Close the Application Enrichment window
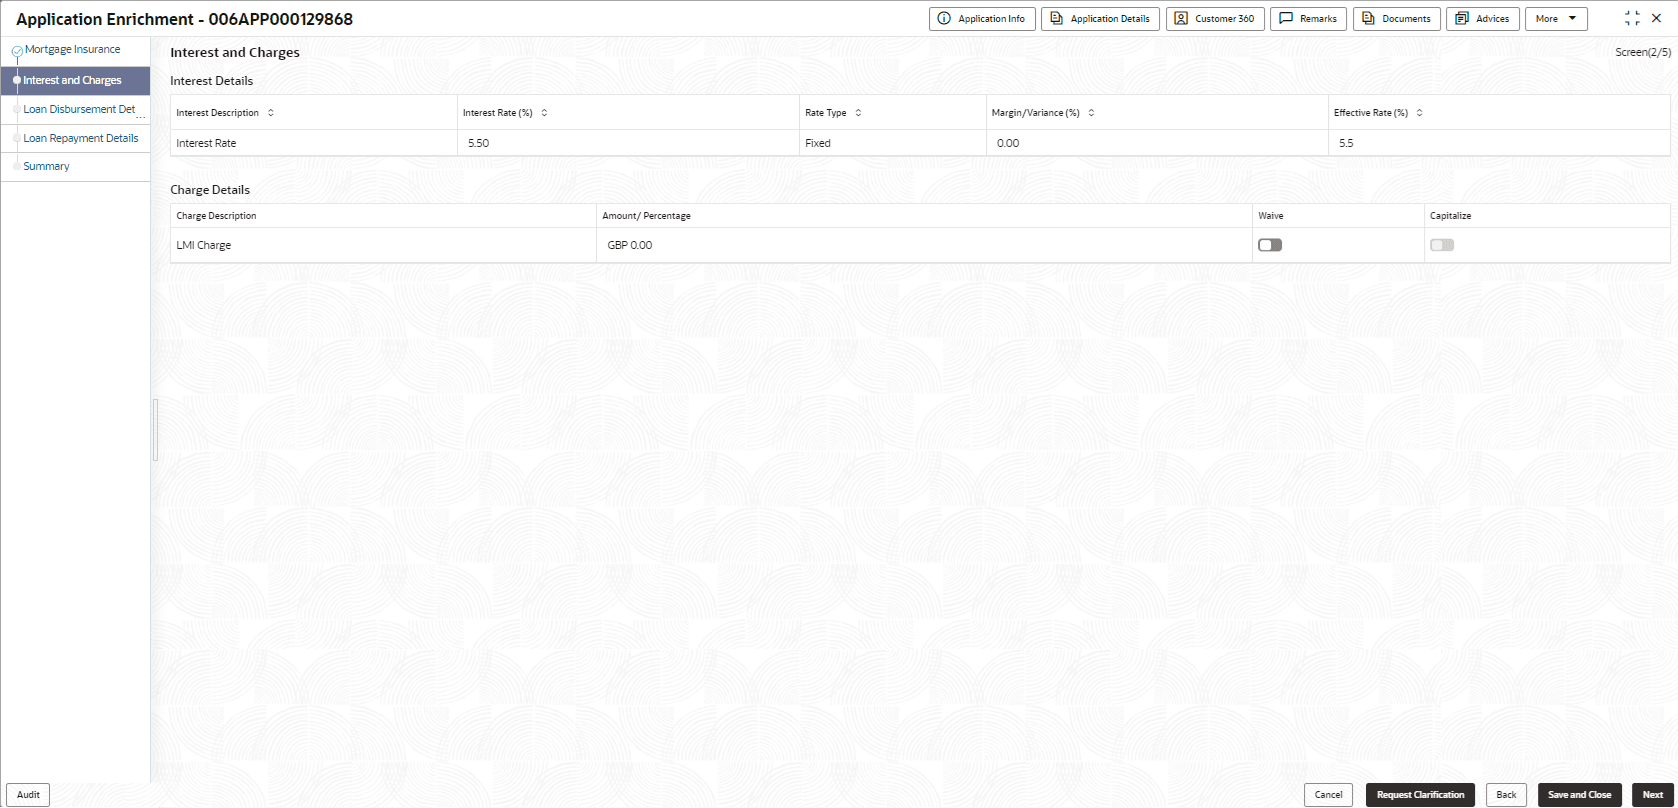This screenshot has width=1678, height=808. click(1656, 19)
